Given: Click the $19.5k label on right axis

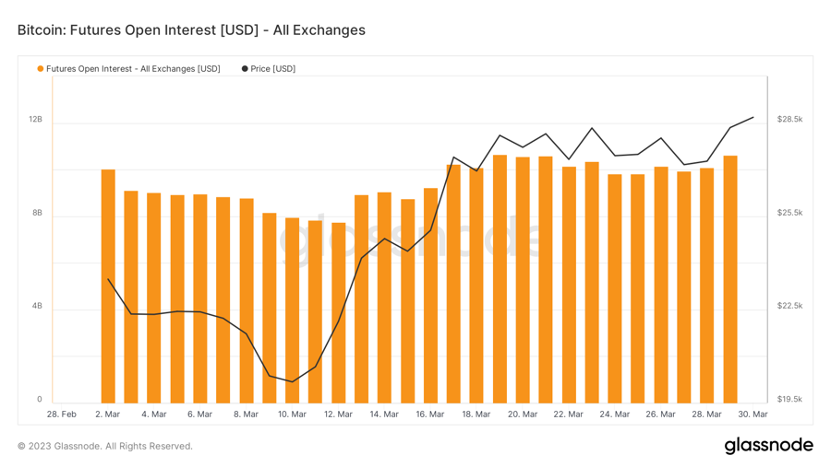Looking at the screenshot, I should [790, 399].
